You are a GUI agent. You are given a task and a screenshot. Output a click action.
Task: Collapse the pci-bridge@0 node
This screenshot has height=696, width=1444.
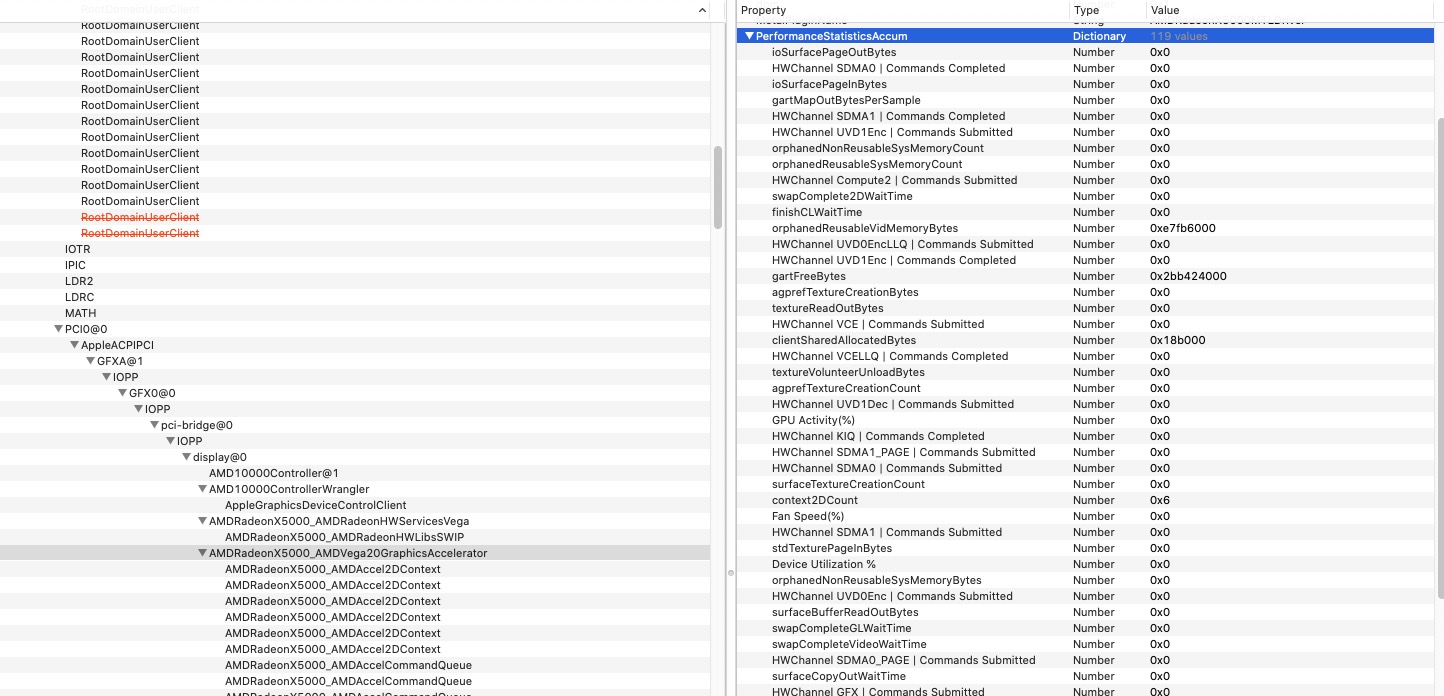(154, 425)
